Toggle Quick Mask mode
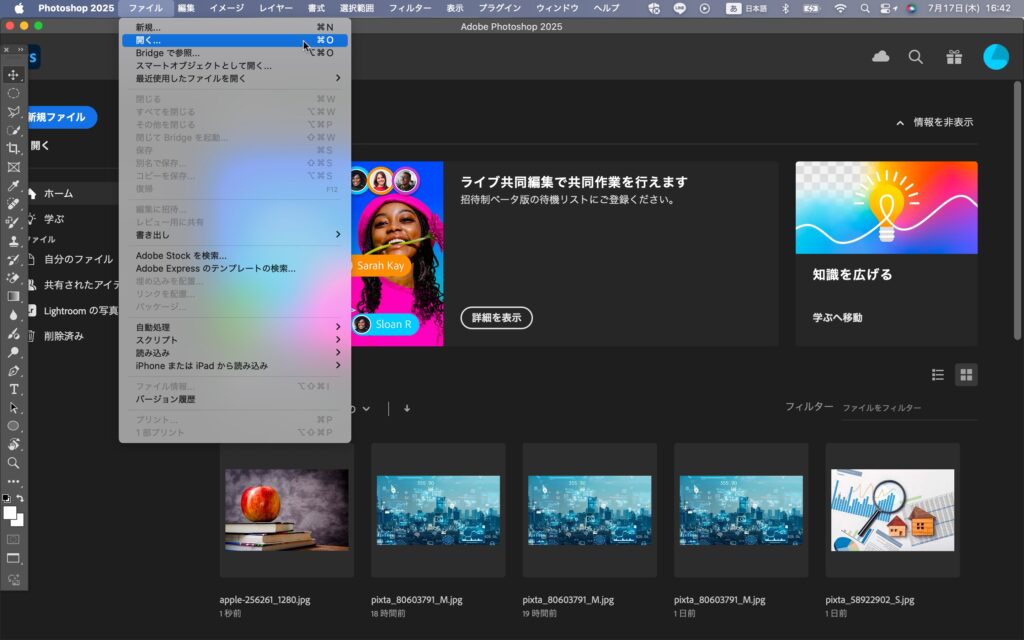Screen dimensions: 1024x640 point(13,540)
